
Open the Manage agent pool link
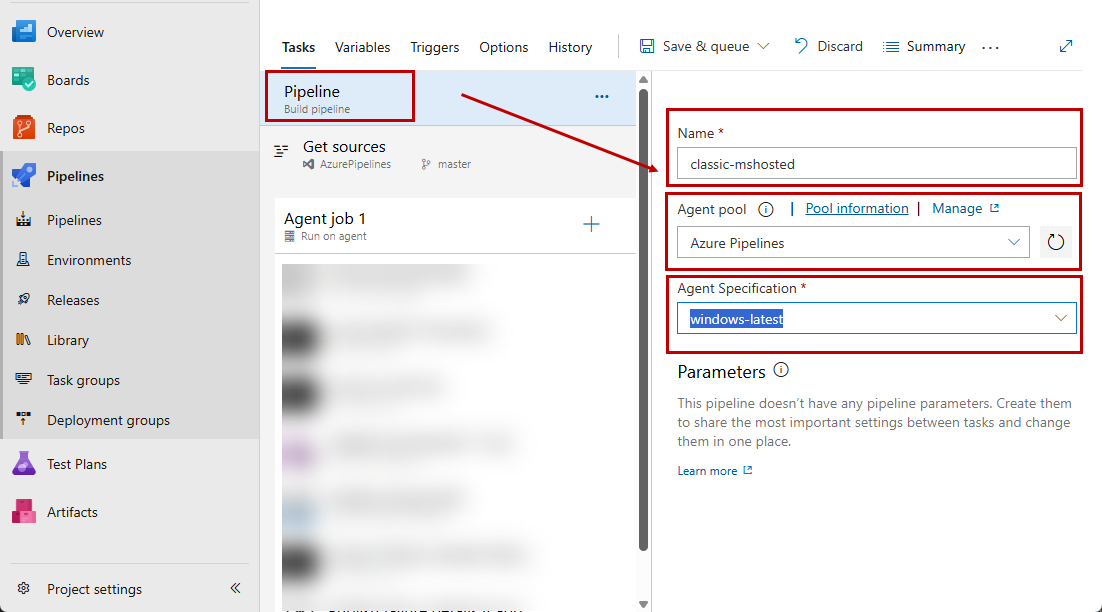pos(965,208)
